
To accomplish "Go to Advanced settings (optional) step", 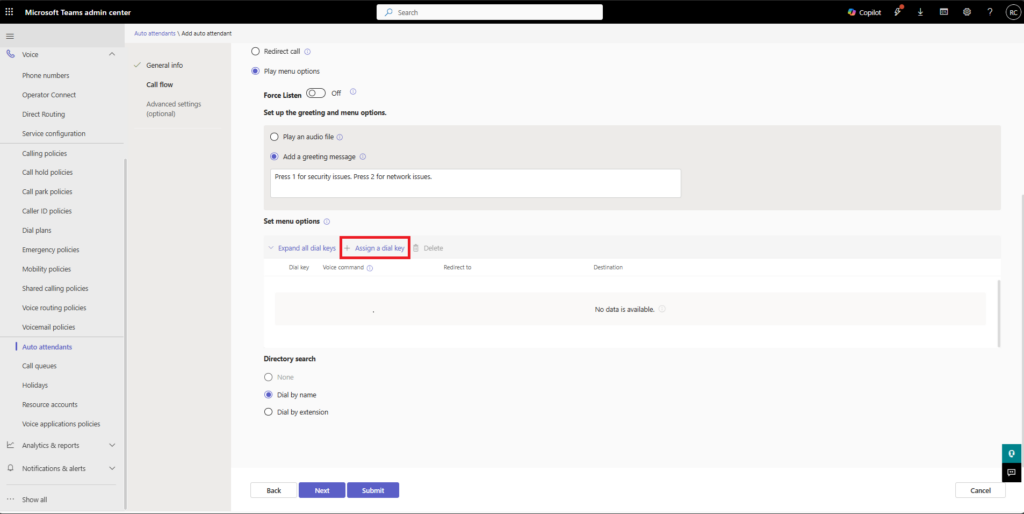I will [x=173, y=108].
